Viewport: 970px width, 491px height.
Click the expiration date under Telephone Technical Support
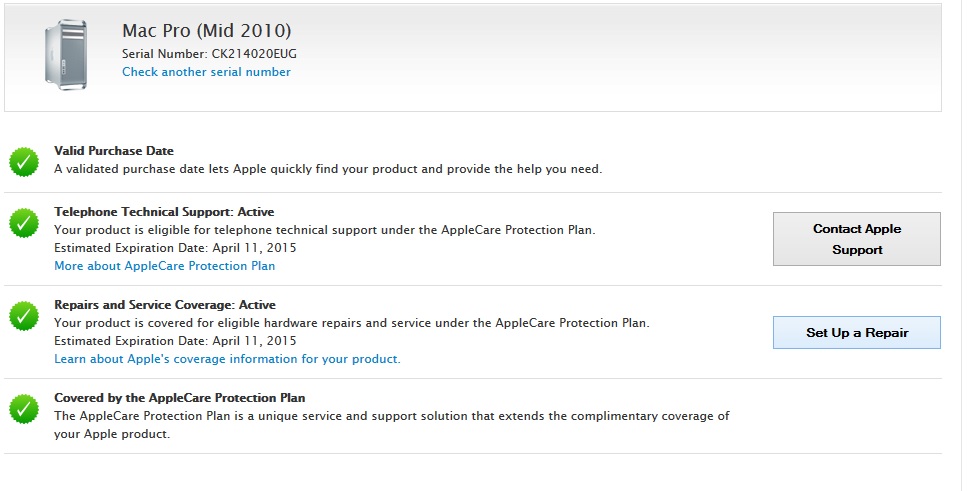click(x=175, y=248)
